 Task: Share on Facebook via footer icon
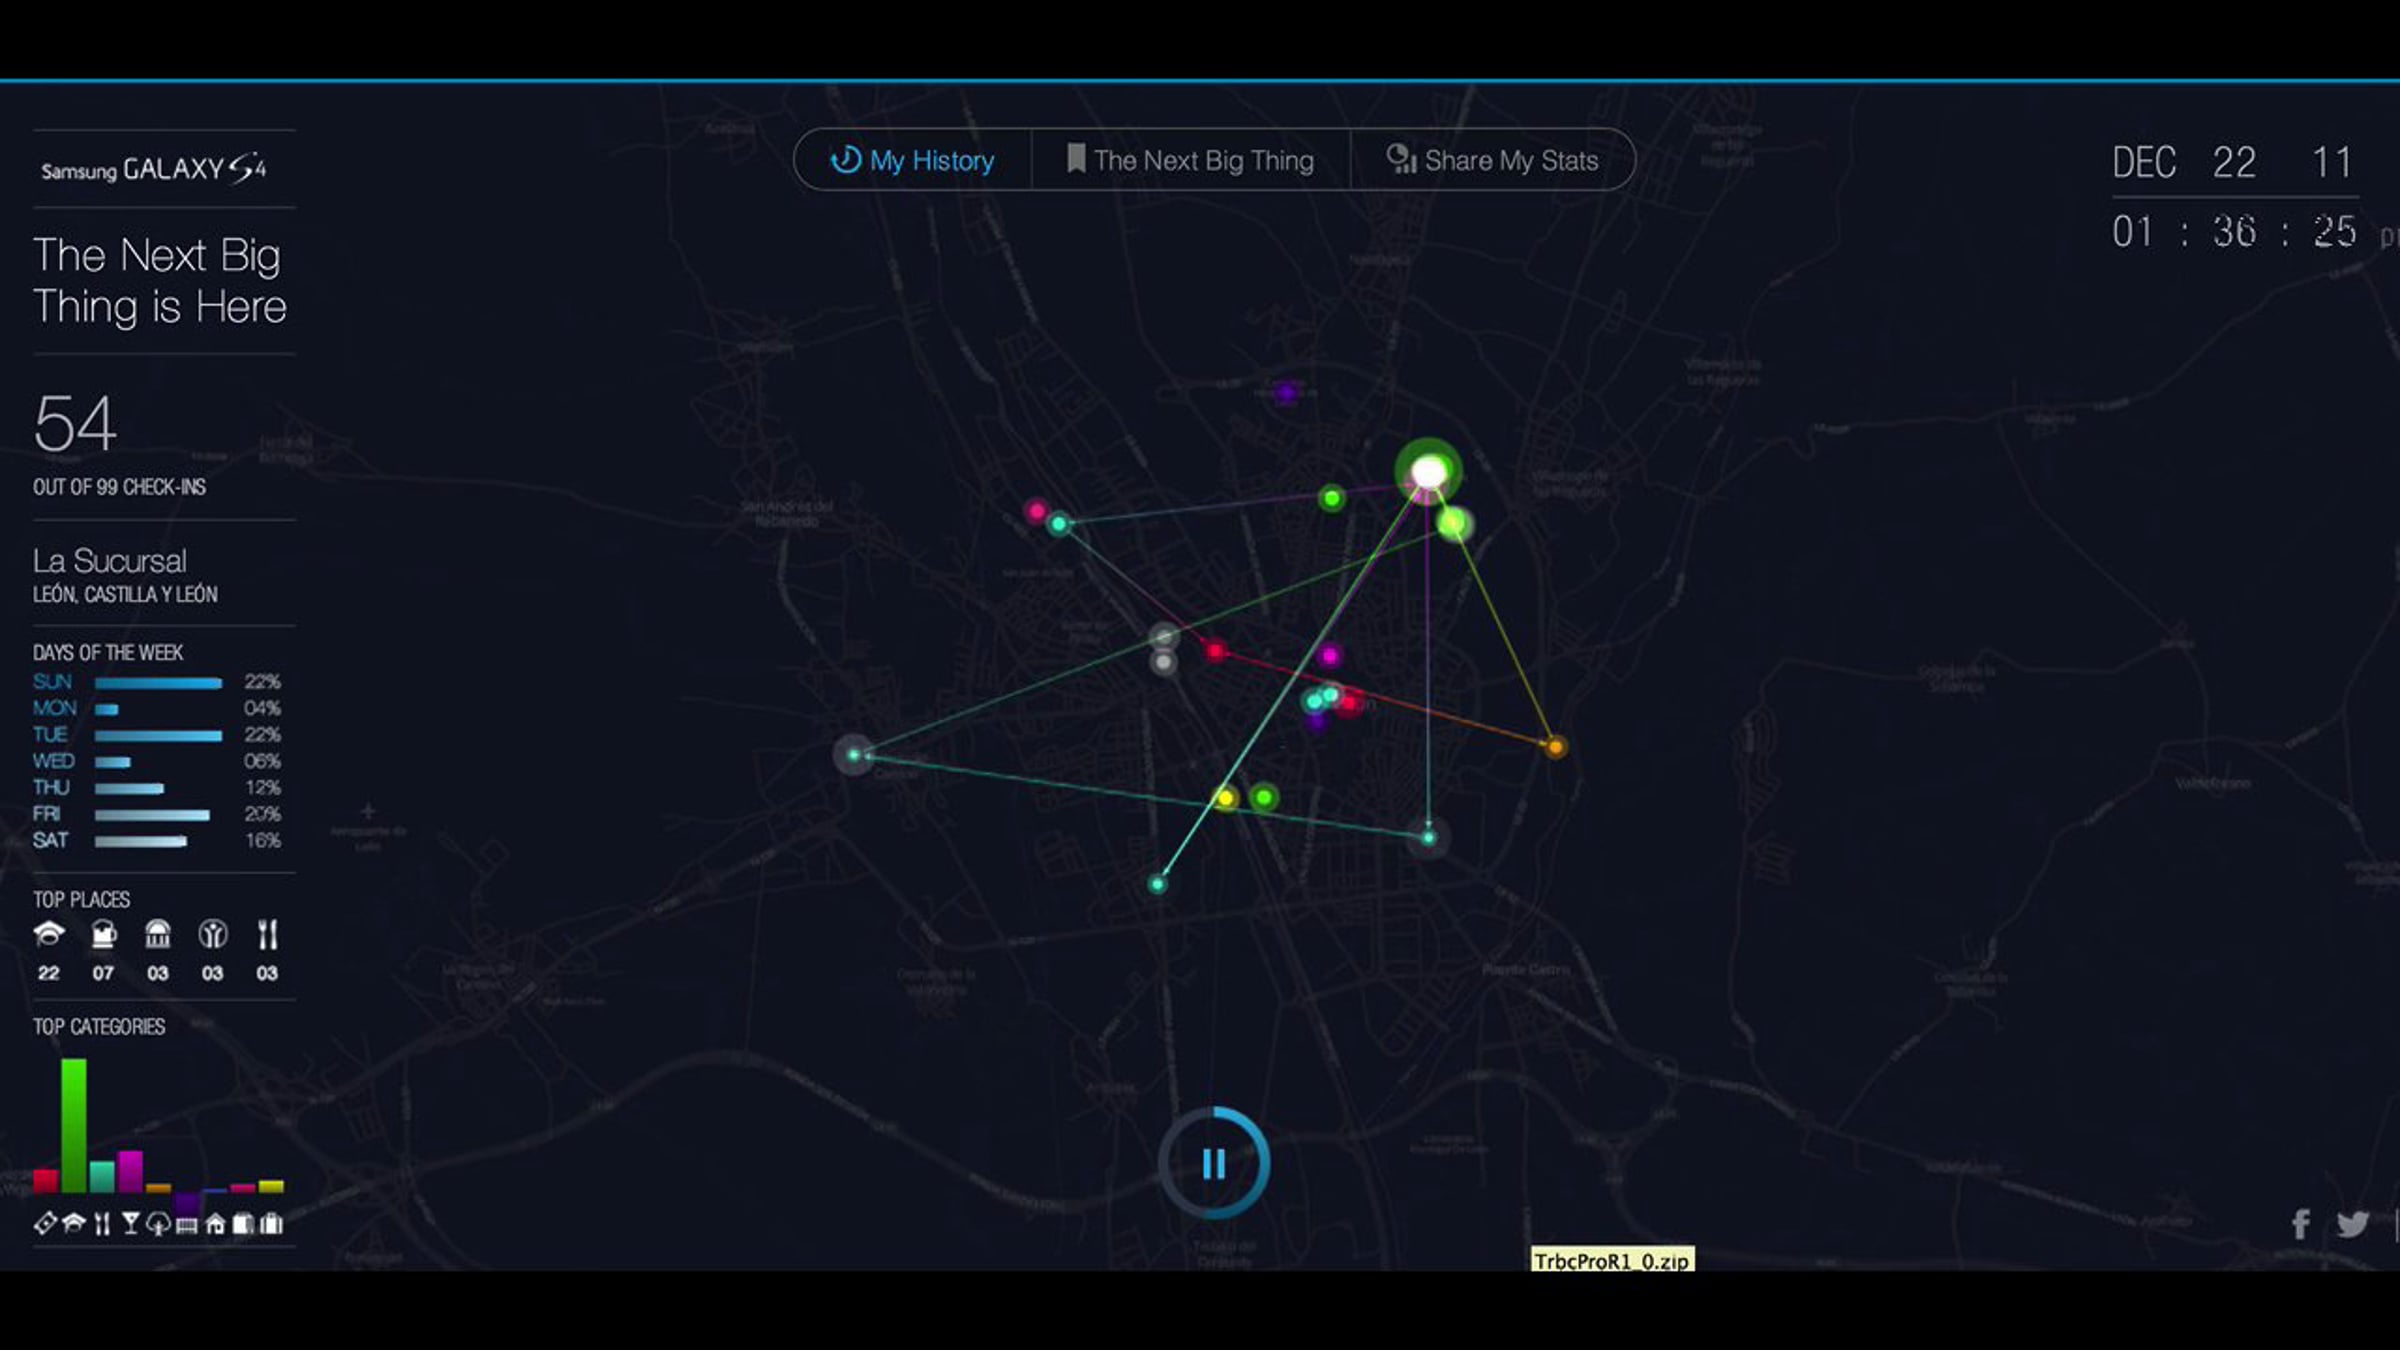[x=2300, y=1223]
